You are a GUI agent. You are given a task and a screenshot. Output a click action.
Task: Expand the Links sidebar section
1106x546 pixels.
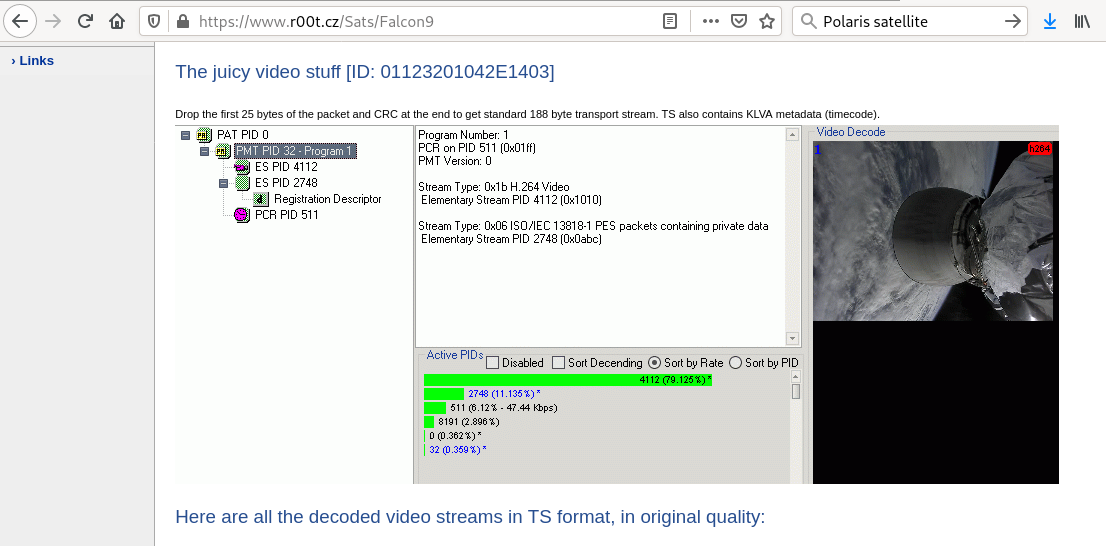click(x=32, y=61)
